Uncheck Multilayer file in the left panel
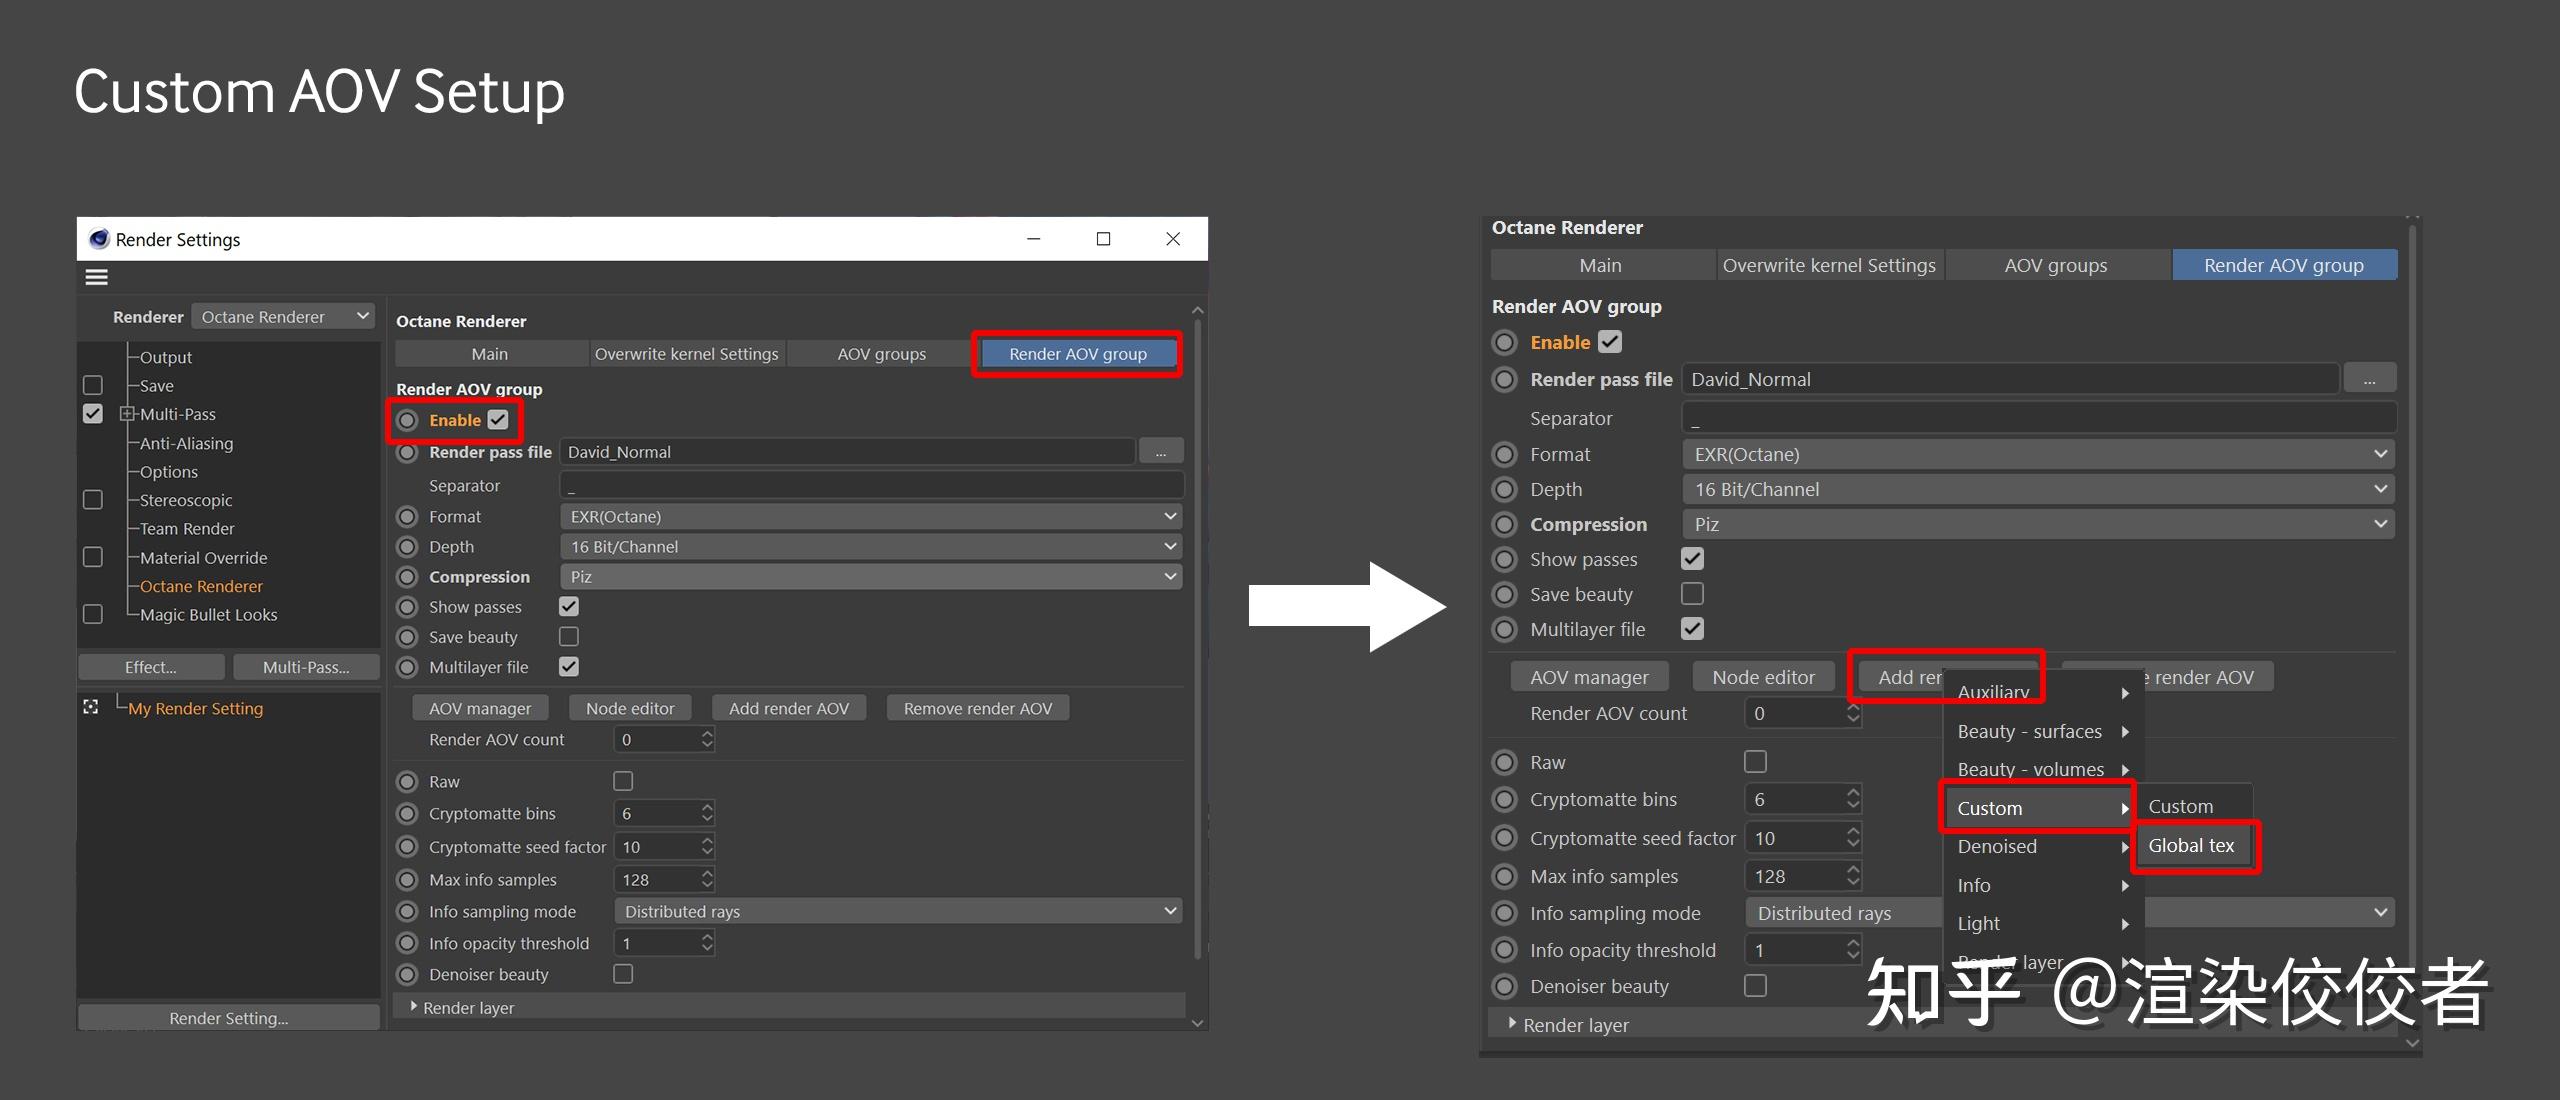The height and width of the screenshot is (1100, 2560). click(x=569, y=667)
